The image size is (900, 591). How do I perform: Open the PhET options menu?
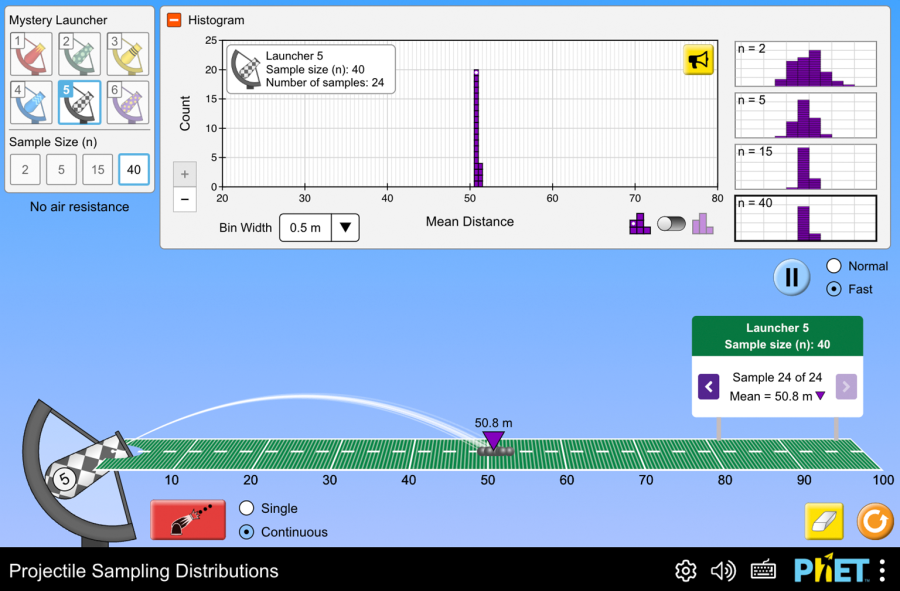pyautogui.click(x=881, y=570)
